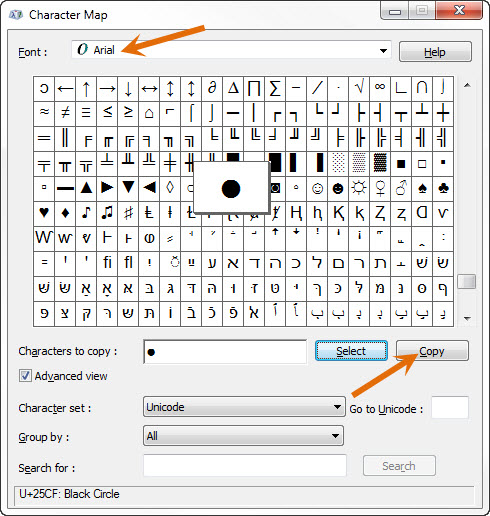Select the male sign character
The width and height of the screenshot is (490, 516).
coord(401,189)
